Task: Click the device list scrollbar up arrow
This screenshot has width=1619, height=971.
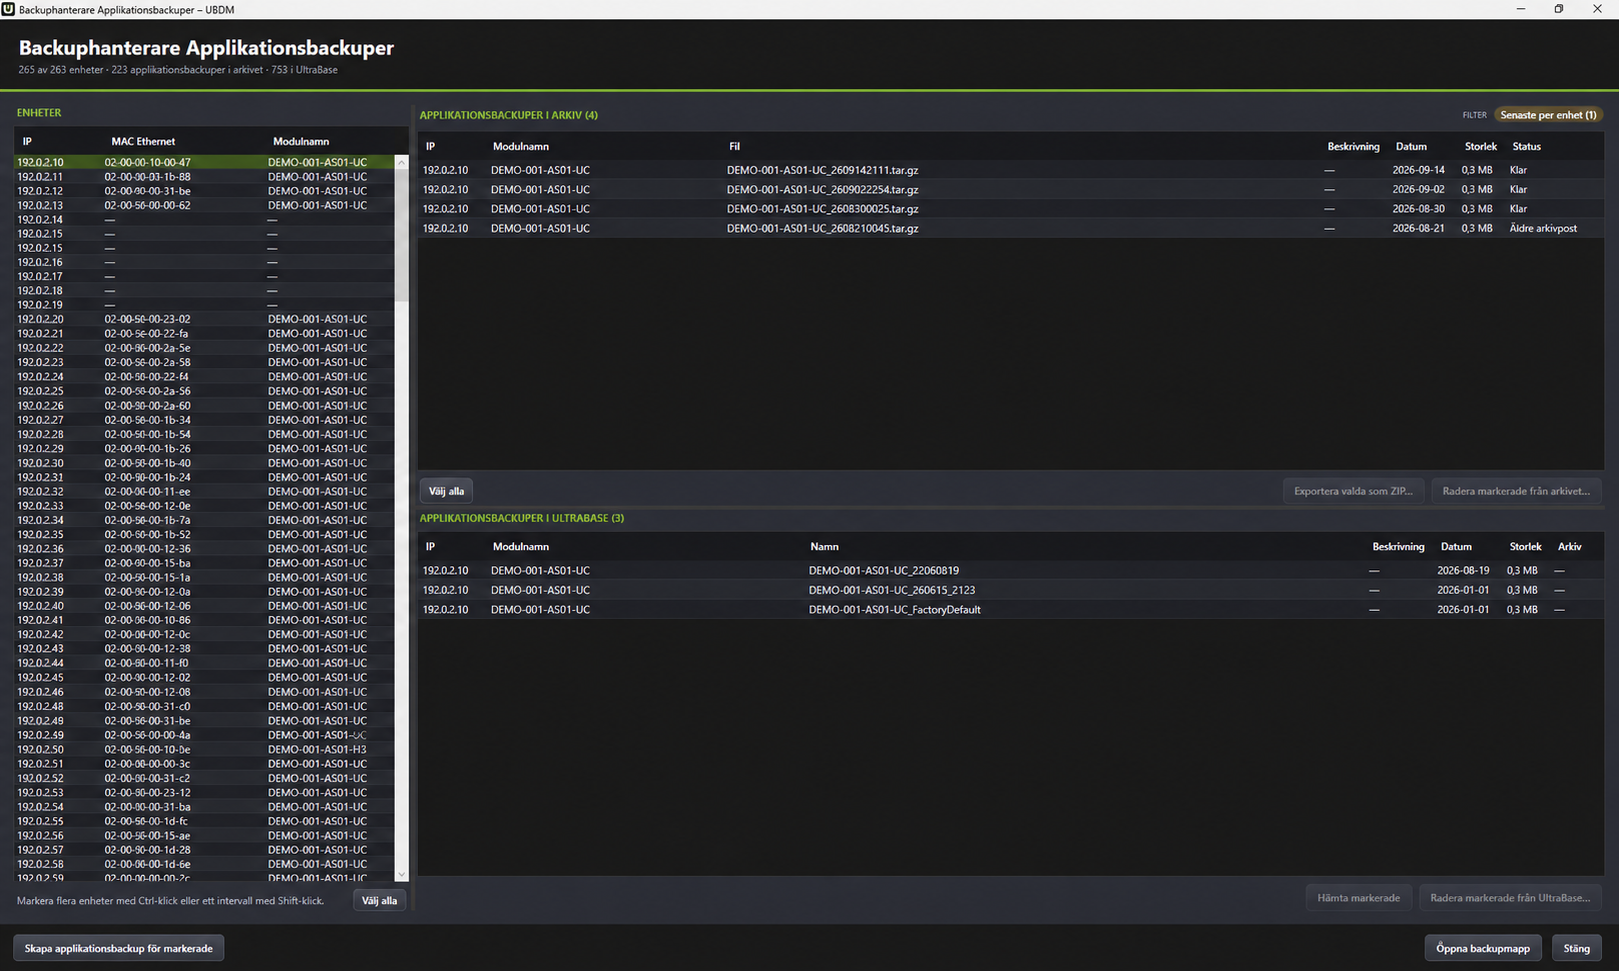Action: [x=402, y=162]
